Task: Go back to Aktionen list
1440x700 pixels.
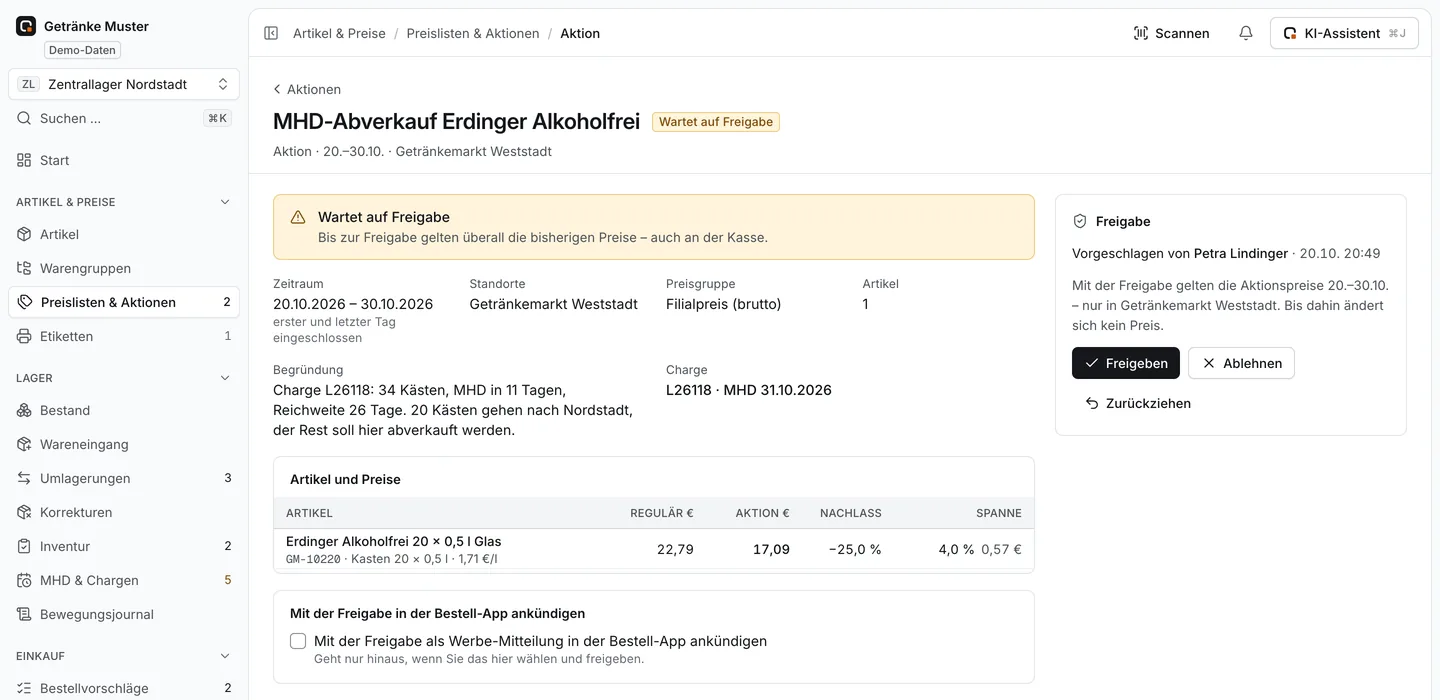Action: click(x=307, y=89)
